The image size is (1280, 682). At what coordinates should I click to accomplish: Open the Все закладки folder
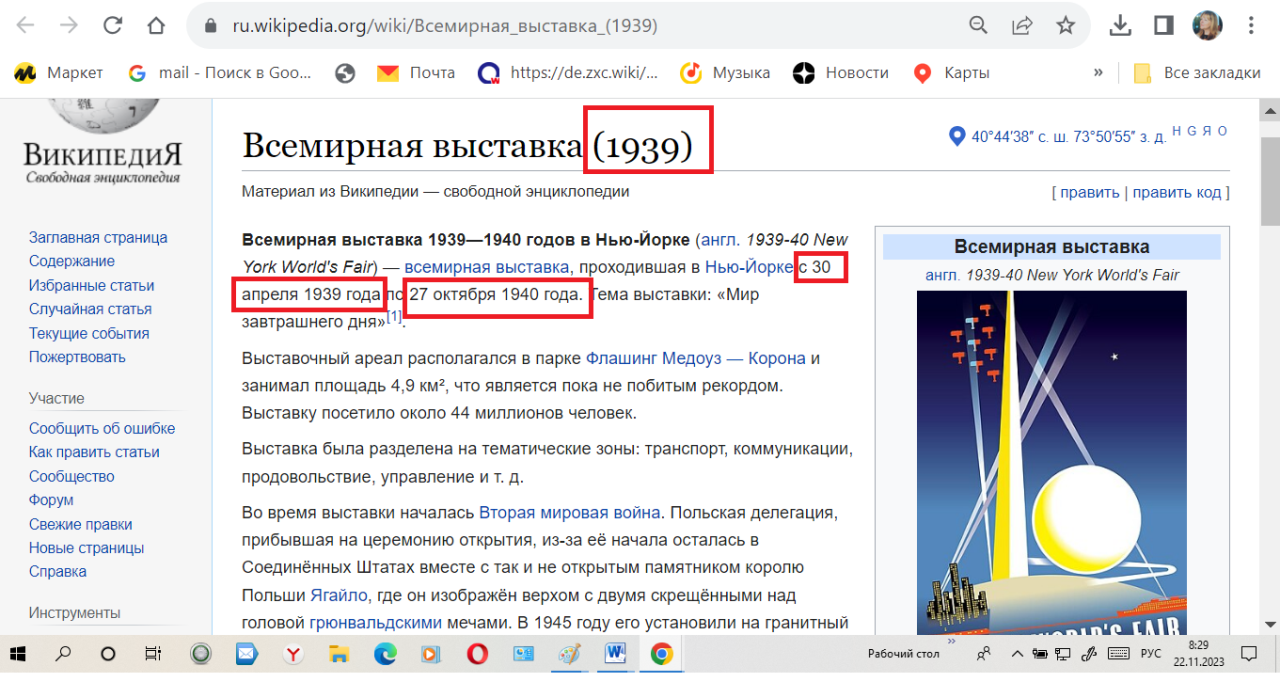click(1197, 73)
